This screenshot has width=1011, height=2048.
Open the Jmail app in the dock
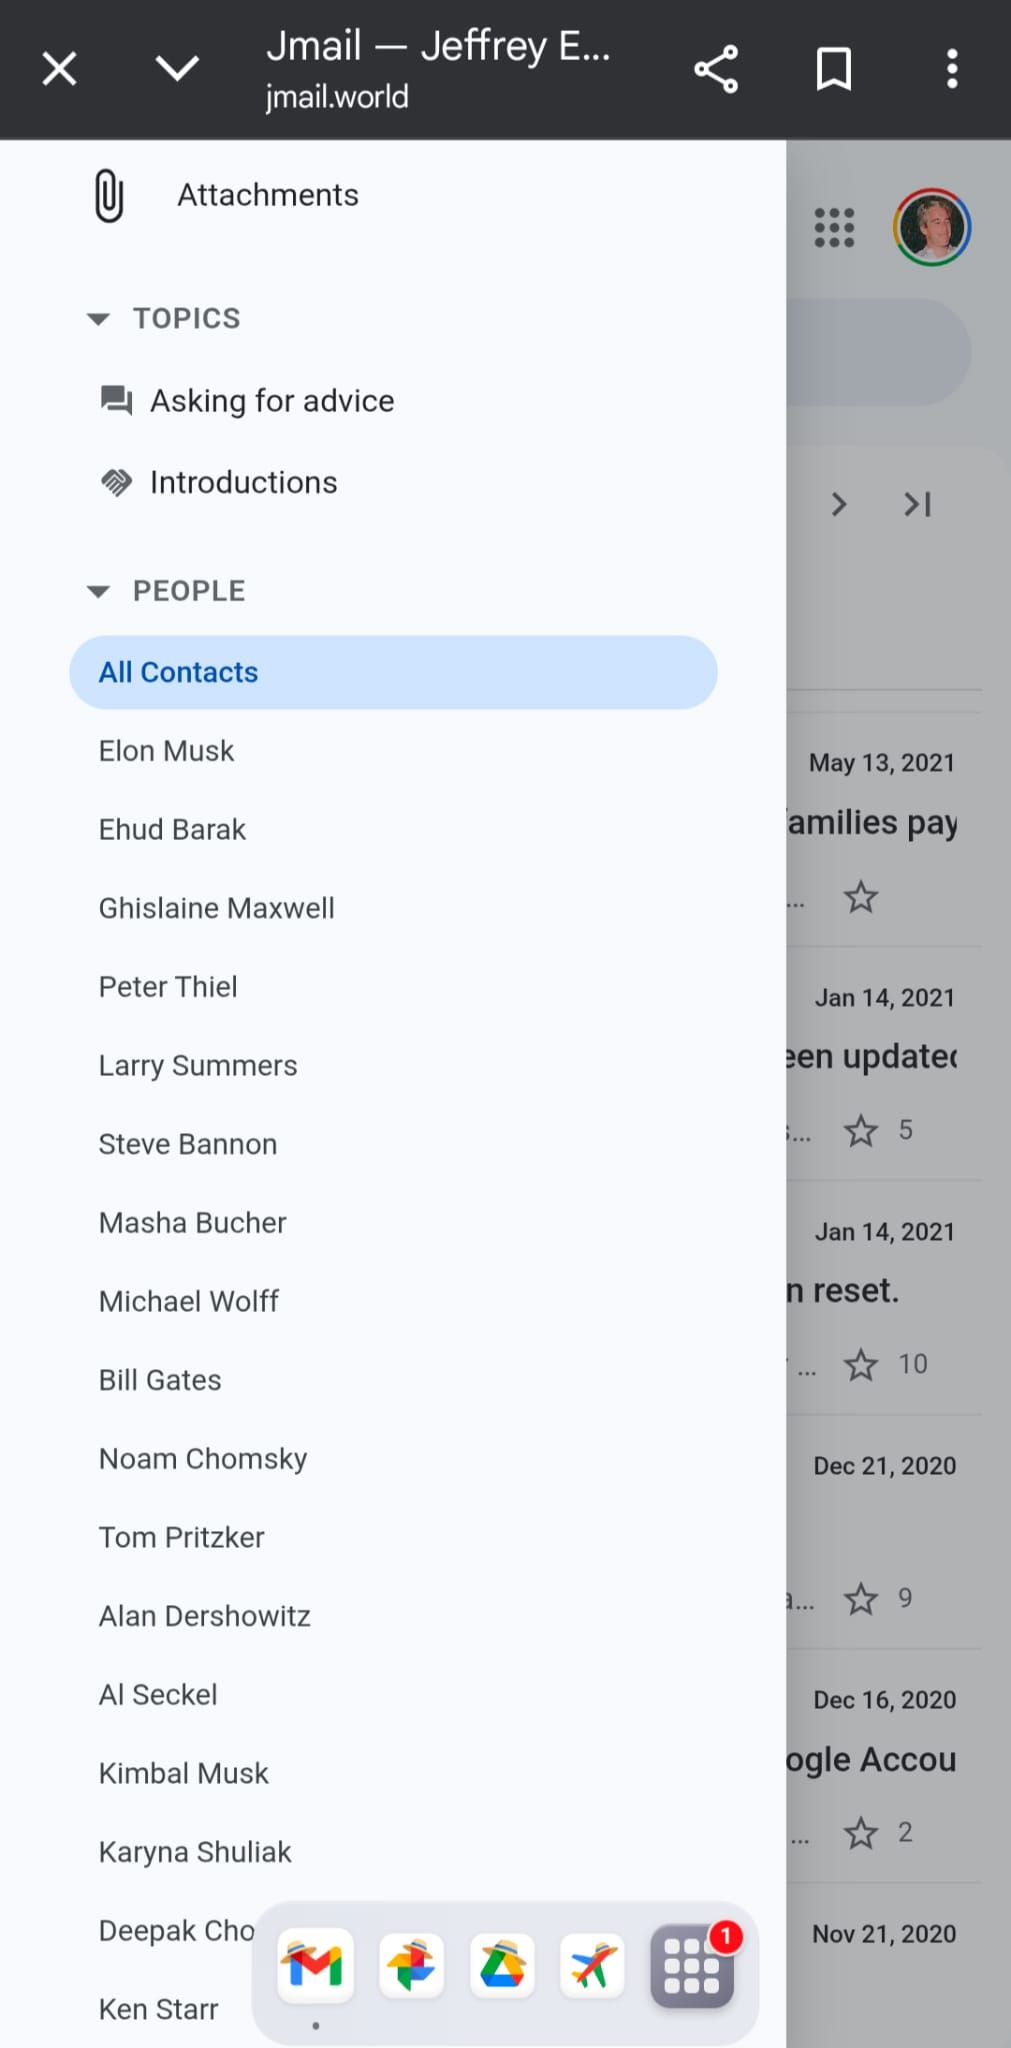(x=315, y=1966)
